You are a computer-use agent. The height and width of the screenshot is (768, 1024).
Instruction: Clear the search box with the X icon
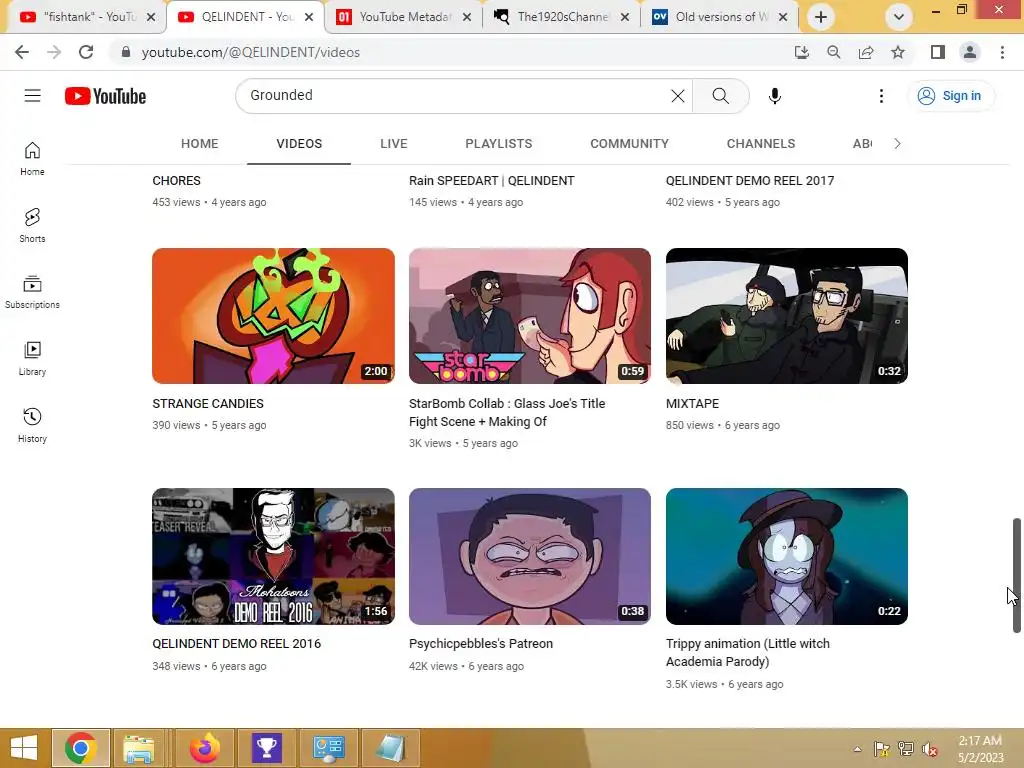678,96
